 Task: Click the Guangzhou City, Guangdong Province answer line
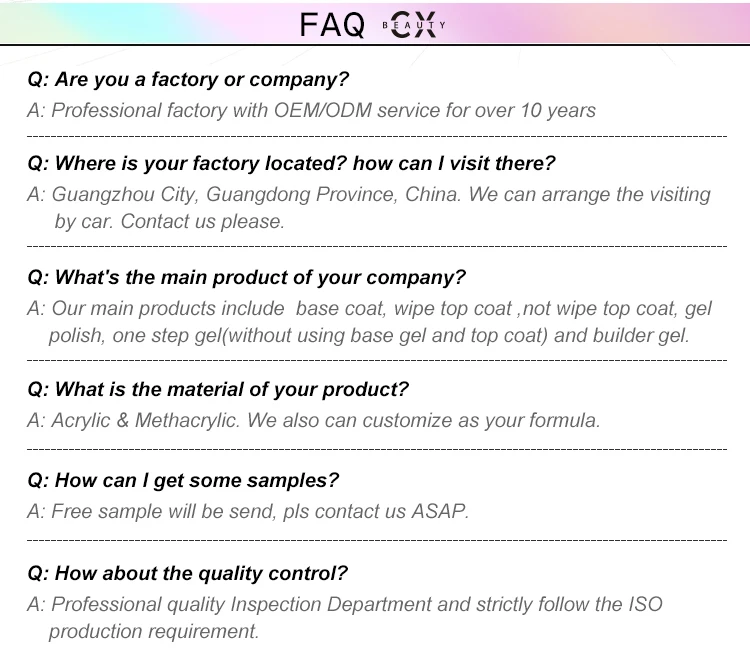point(369,194)
